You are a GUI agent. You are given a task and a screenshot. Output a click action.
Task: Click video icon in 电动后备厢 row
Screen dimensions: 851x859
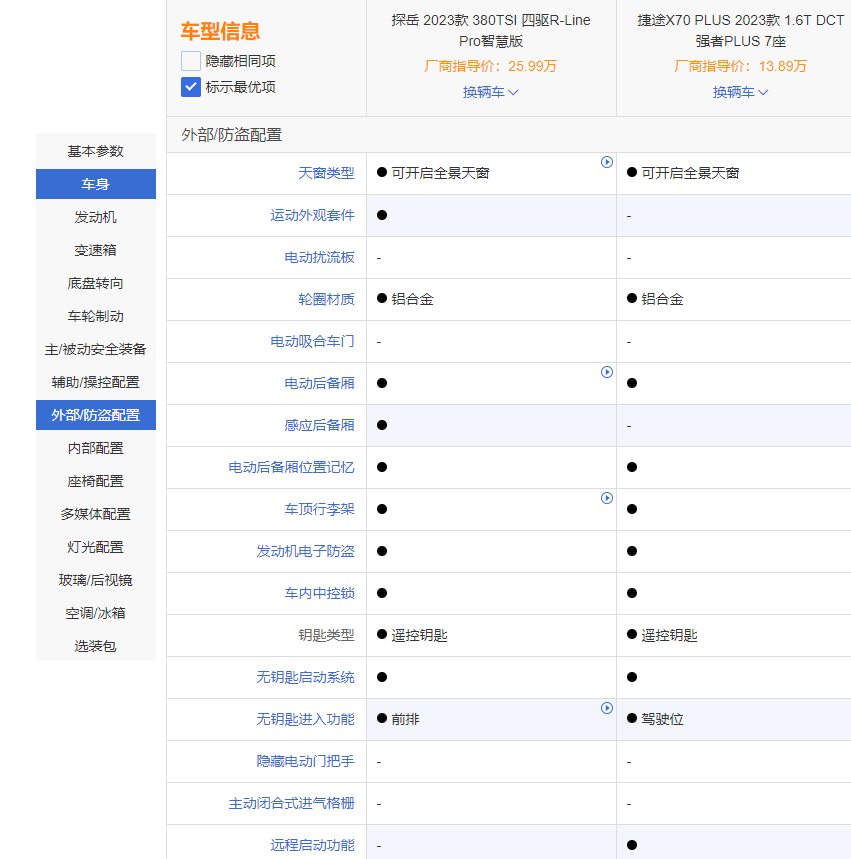click(x=606, y=372)
